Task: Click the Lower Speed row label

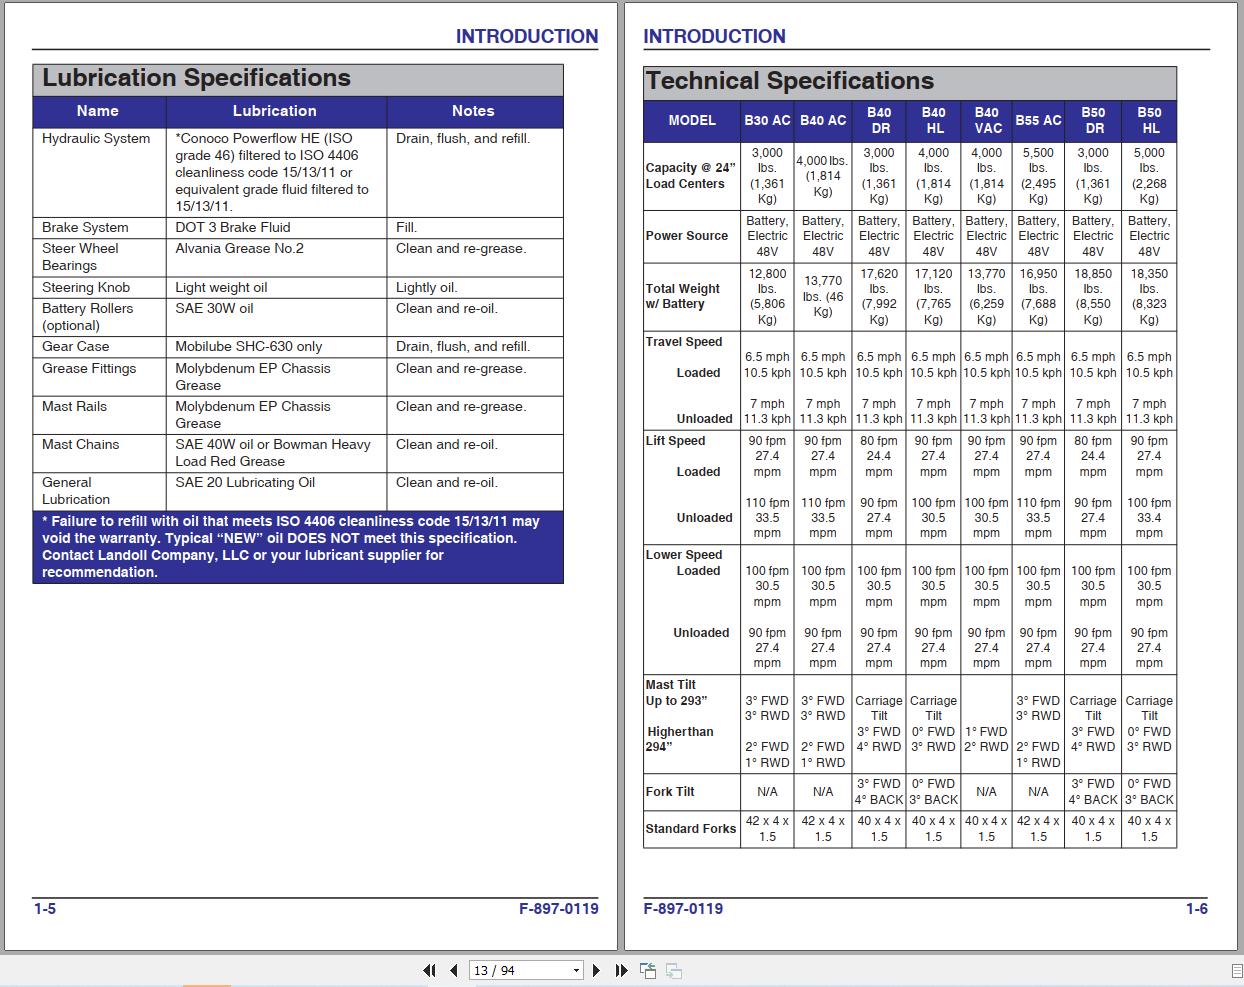Action: click(684, 555)
